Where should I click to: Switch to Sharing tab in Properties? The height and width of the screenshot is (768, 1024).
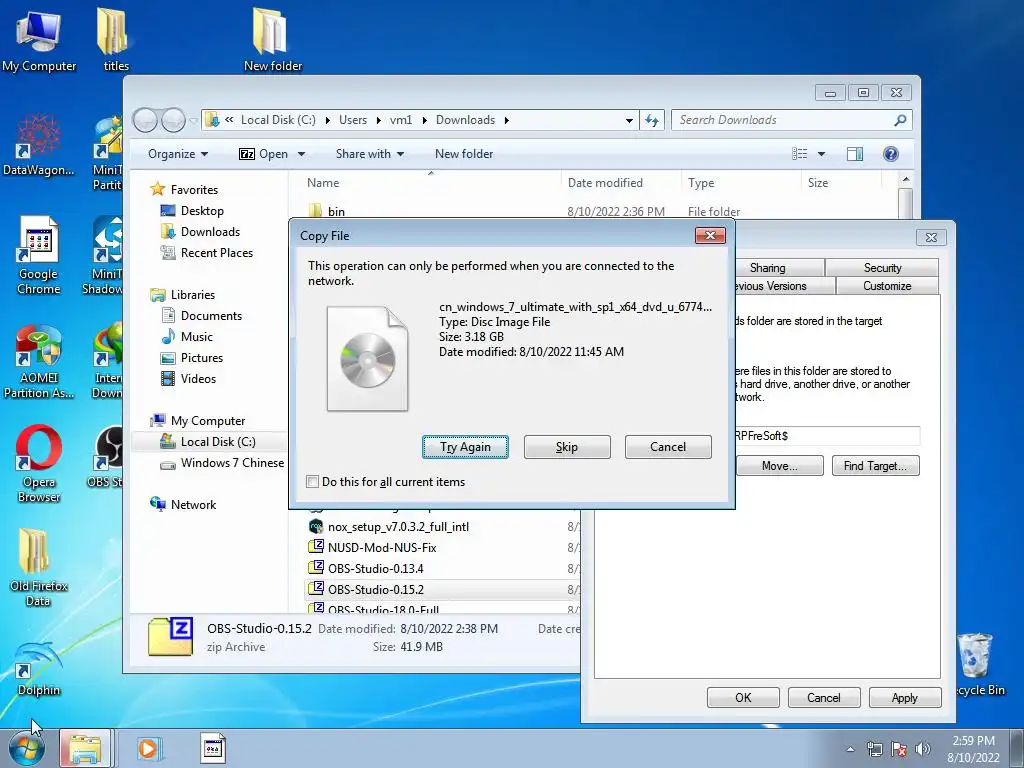click(767, 268)
